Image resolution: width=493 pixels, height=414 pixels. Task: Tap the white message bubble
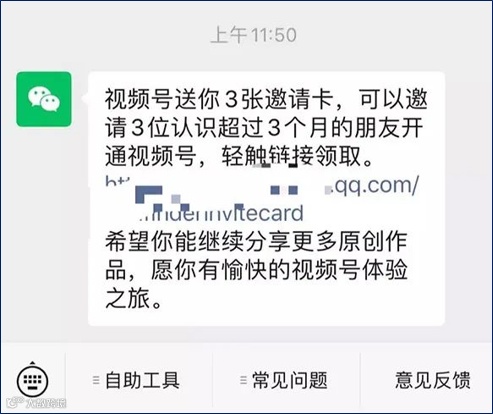(x=266, y=199)
